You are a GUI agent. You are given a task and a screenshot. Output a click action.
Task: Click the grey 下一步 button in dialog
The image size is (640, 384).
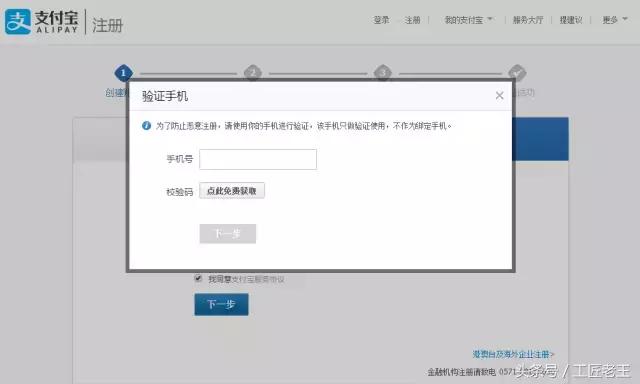tap(228, 233)
